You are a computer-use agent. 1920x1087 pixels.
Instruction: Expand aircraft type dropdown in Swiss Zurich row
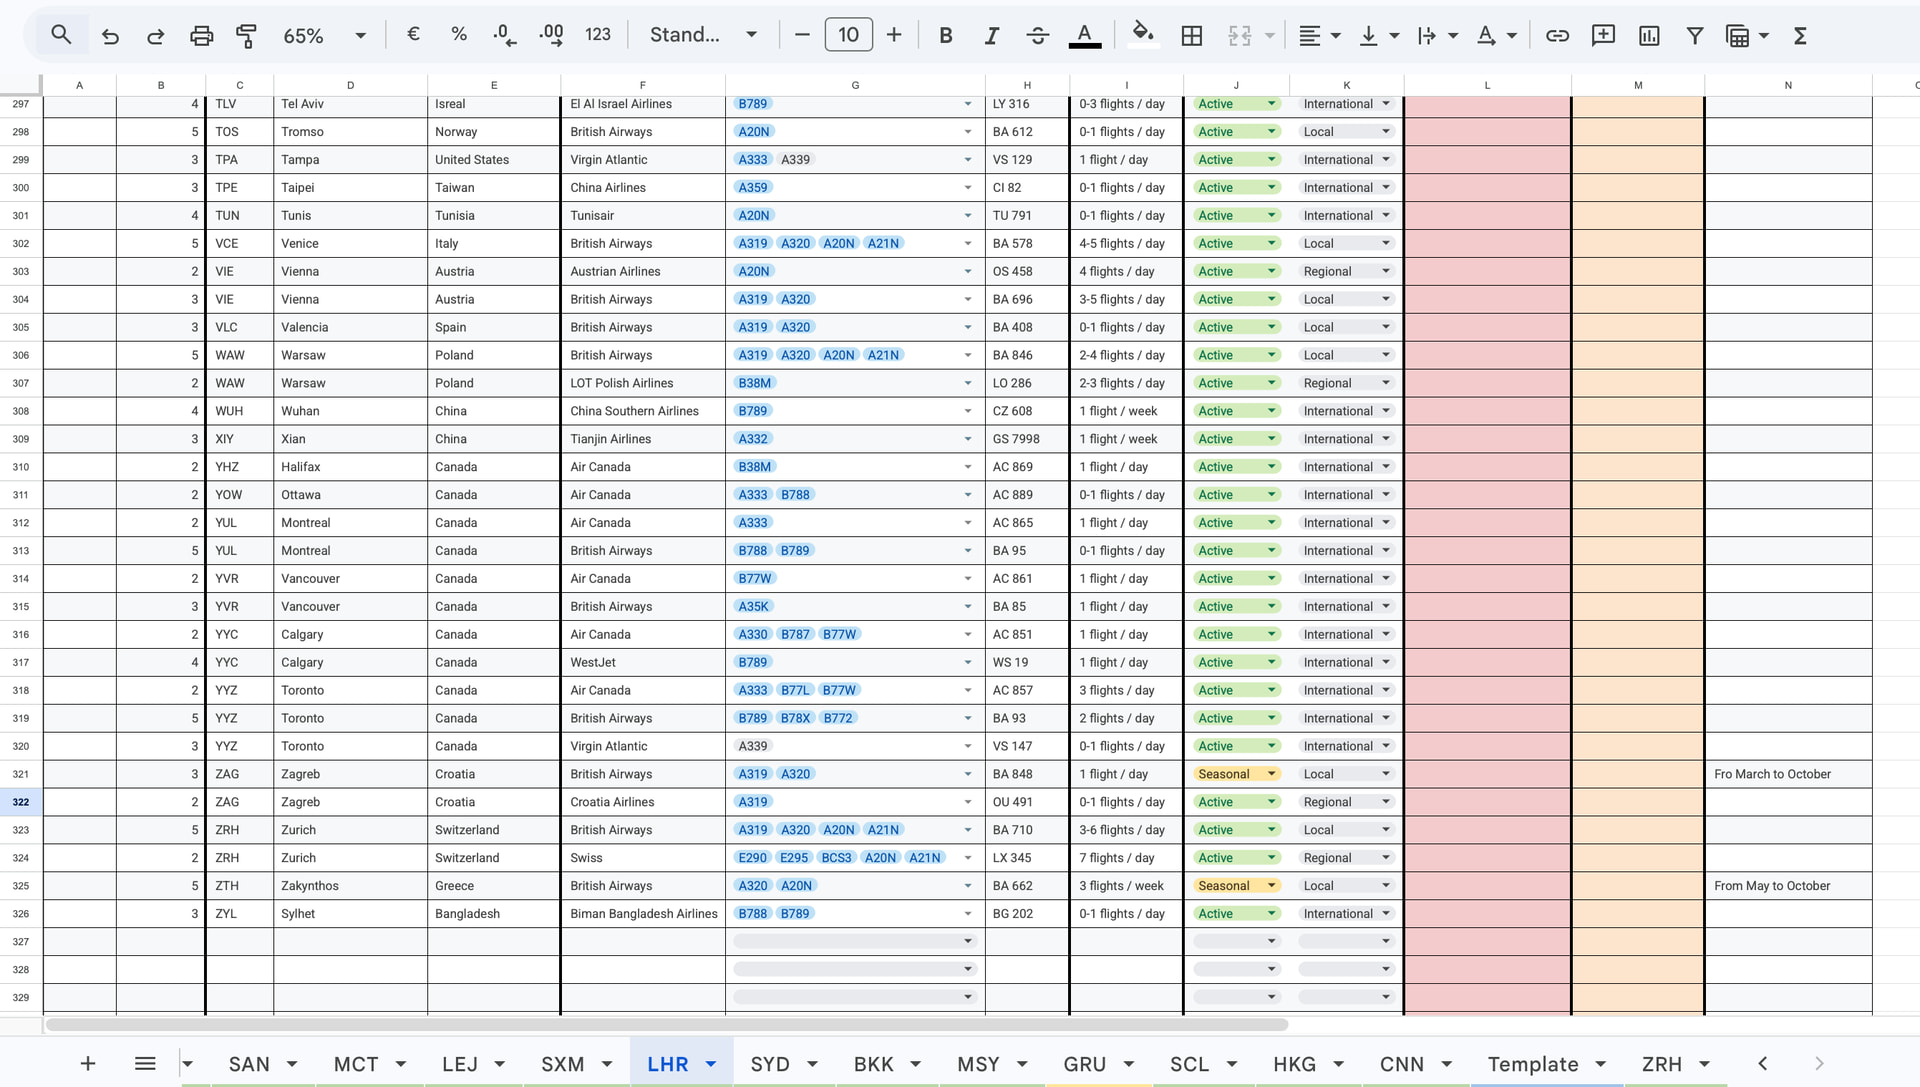click(x=967, y=858)
